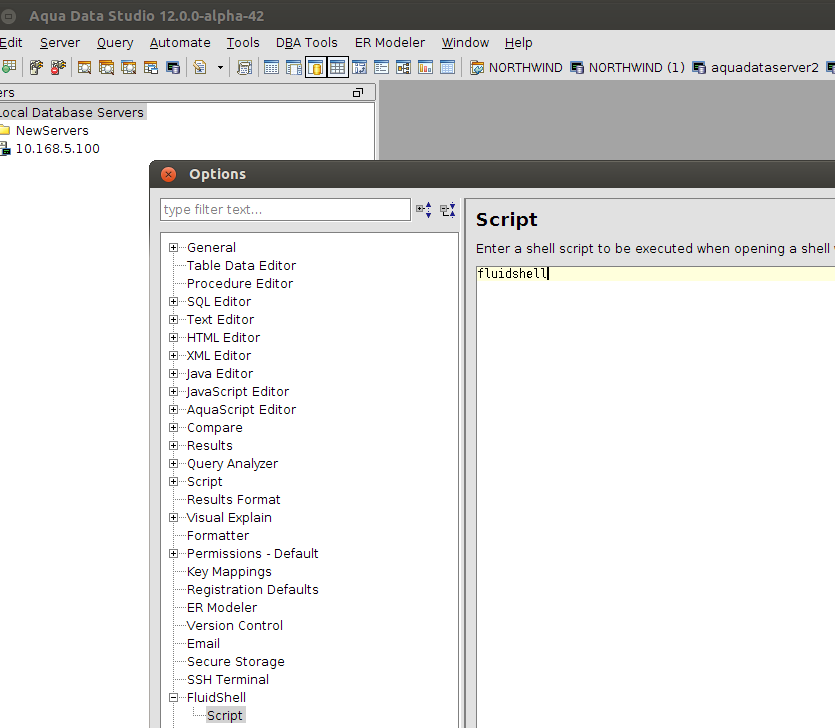The height and width of the screenshot is (728, 835).
Task: Select Local Database Servers root node
Action: click(72, 112)
